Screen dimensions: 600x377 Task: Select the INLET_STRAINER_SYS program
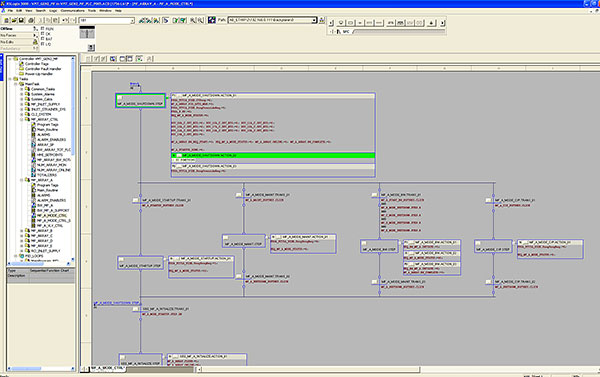[48, 109]
